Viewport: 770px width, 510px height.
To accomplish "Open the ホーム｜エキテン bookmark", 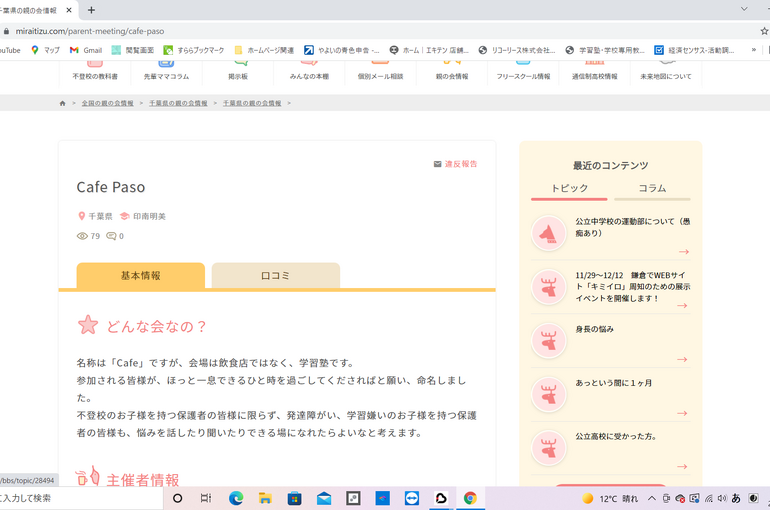I will (429, 50).
